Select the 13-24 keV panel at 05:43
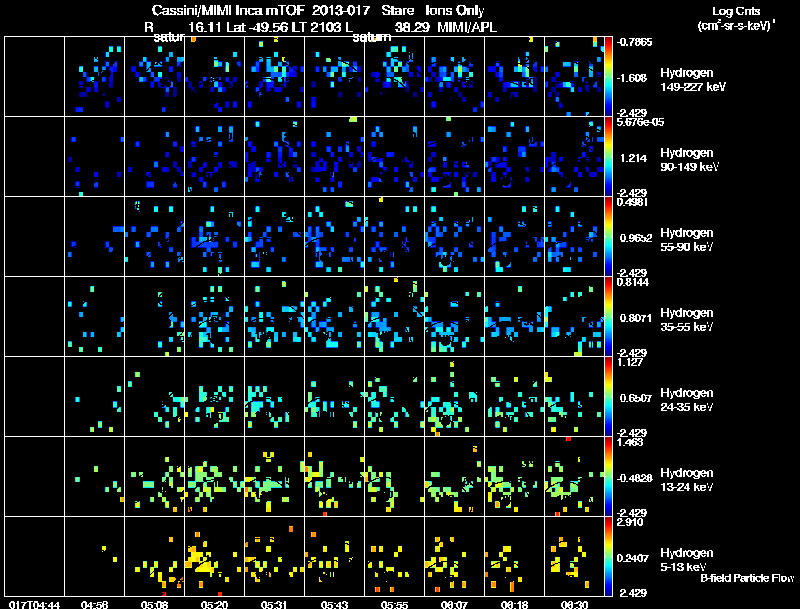This screenshot has height=609, width=800. point(335,476)
